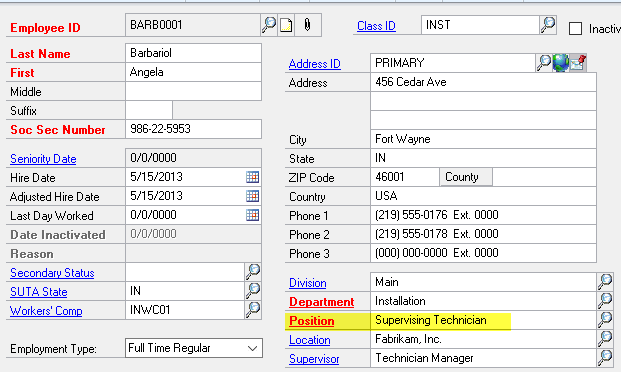Click Division field Main
Image resolution: width=621 pixels, height=372 pixels.
pyautogui.click(x=484, y=282)
